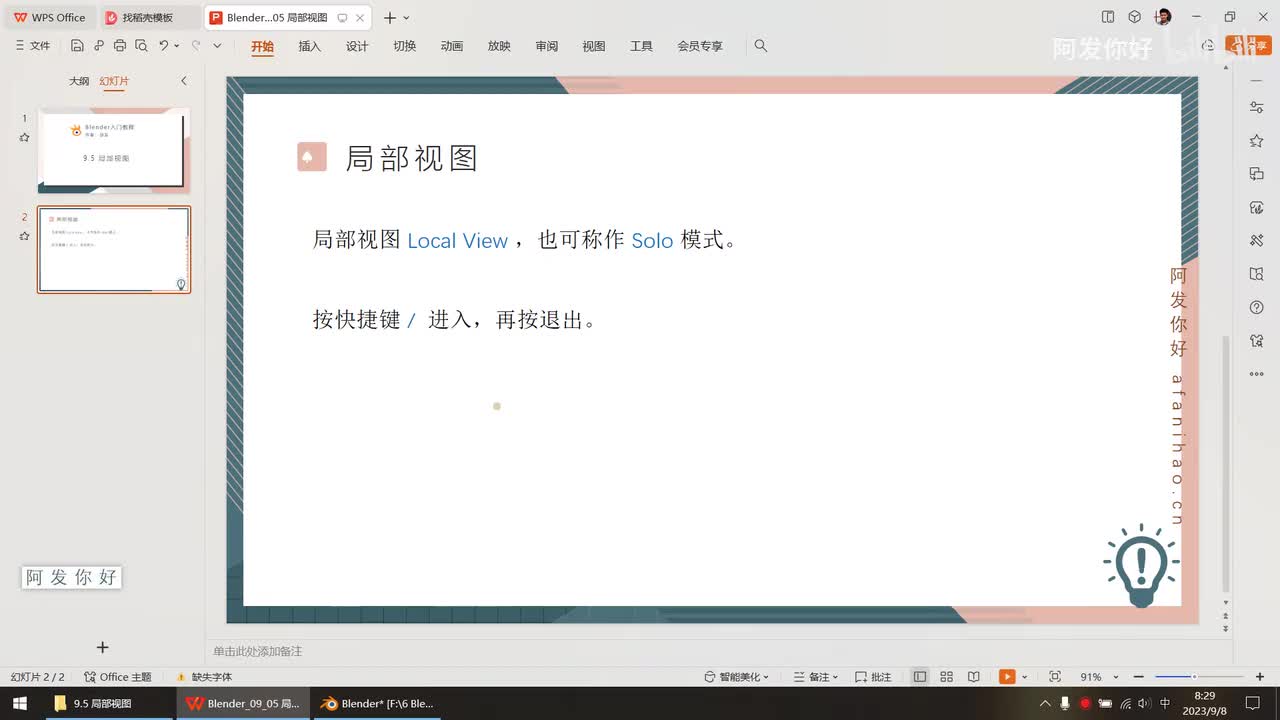Viewport: 1280px width, 720px height.
Task: Click the panel layout icon in title bar
Action: coord(1108,17)
